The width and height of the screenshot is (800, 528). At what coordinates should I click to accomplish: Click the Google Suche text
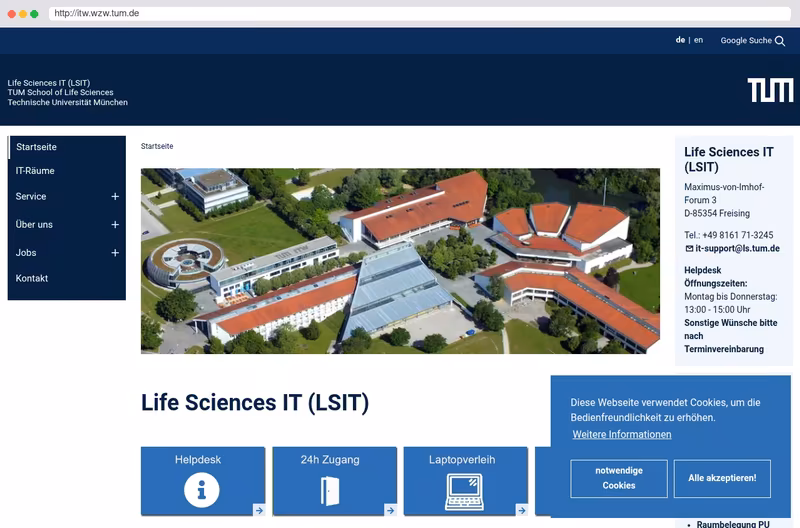[746, 40]
